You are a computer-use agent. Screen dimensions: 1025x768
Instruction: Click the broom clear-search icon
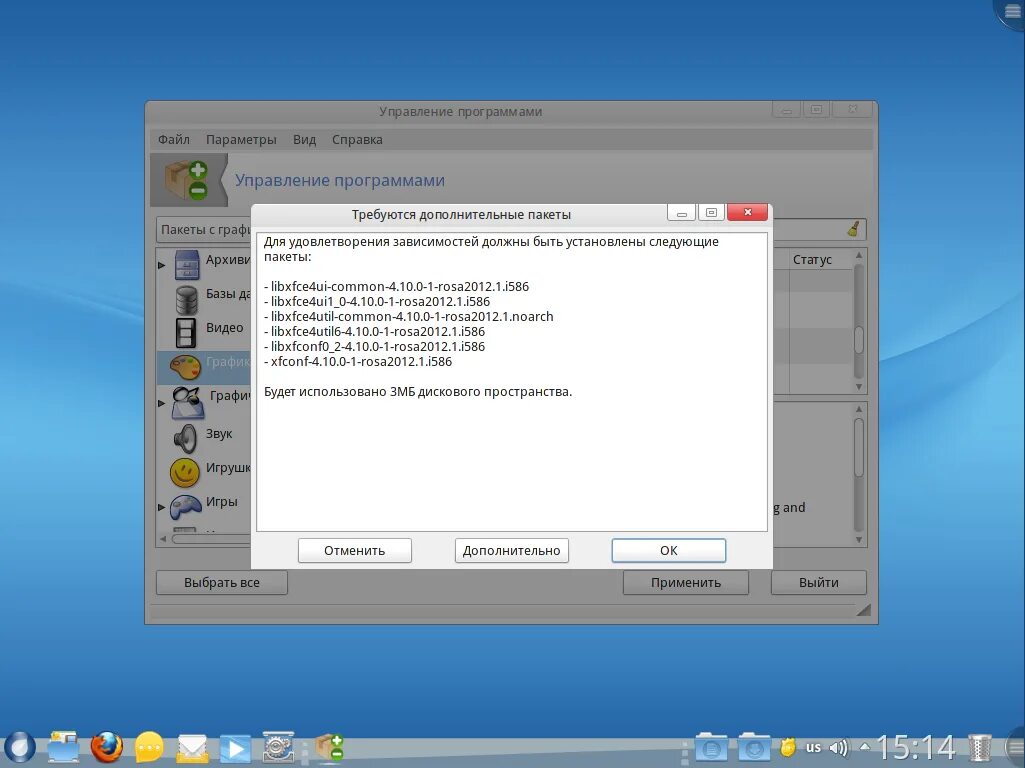point(854,229)
